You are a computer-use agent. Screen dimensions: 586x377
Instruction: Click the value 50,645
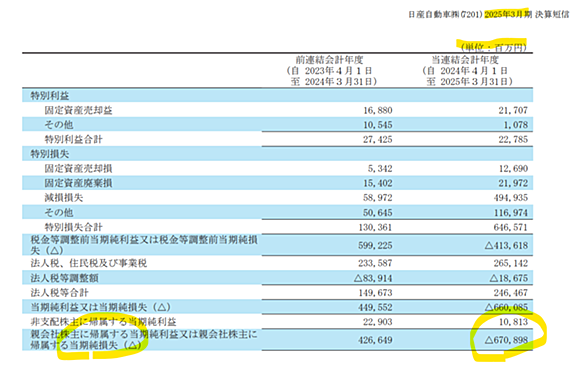[378, 213]
